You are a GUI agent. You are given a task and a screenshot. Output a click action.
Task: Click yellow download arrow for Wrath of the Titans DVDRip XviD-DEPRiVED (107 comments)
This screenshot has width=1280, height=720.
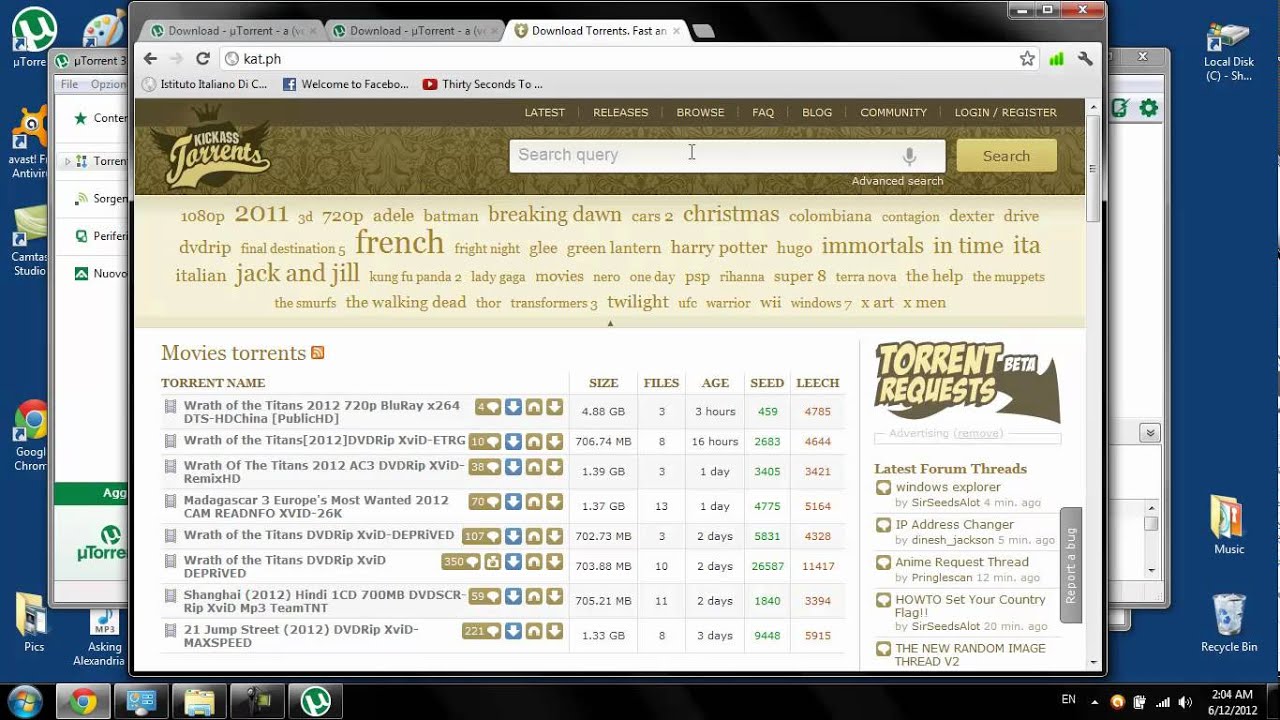(x=554, y=536)
